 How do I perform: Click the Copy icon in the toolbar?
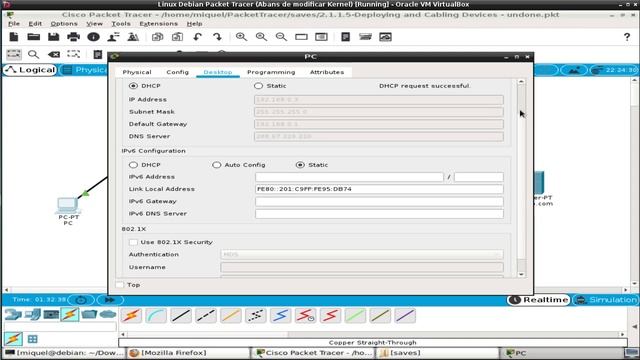[x=158, y=37]
